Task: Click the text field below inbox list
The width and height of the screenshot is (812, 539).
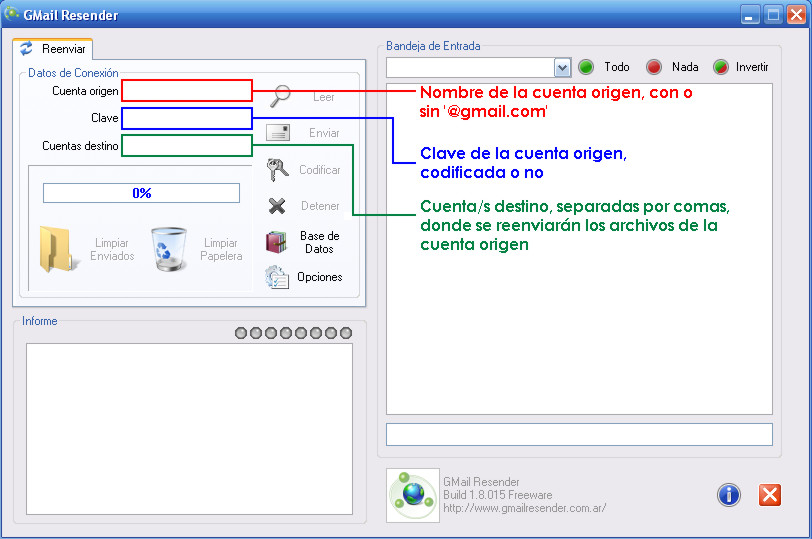Action: (x=579, y=435)
